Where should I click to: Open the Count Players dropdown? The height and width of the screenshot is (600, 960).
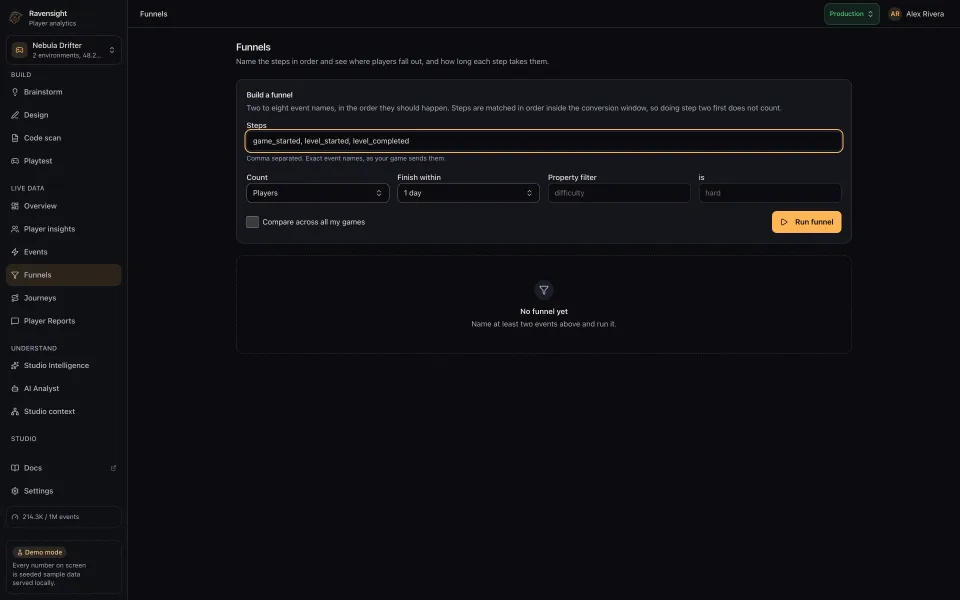317,193
